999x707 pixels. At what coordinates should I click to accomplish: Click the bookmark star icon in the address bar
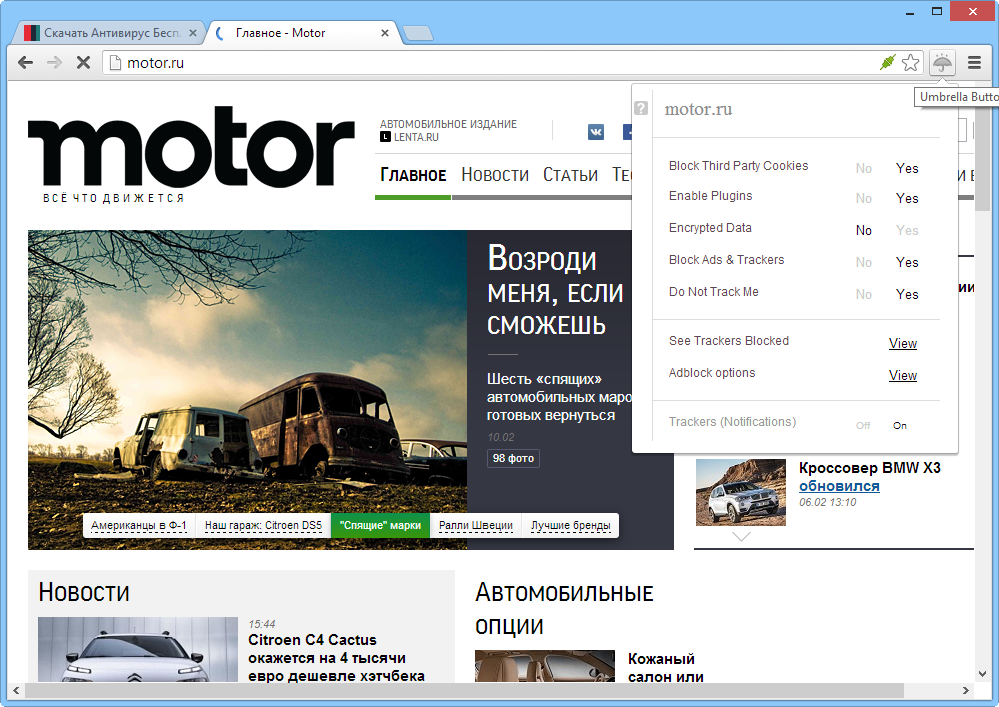click(910, 62)
